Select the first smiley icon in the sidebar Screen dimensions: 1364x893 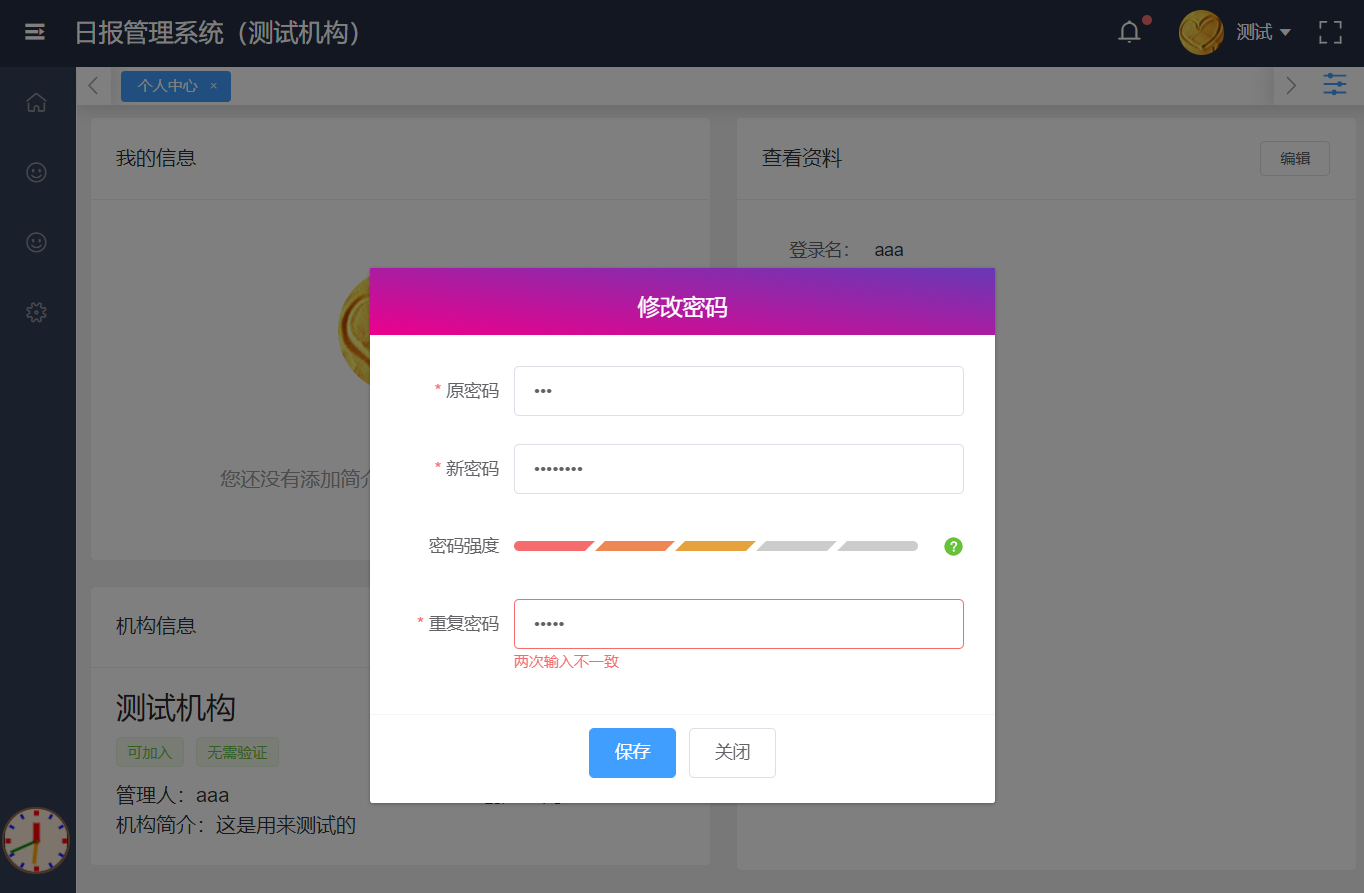click(36, 172)
